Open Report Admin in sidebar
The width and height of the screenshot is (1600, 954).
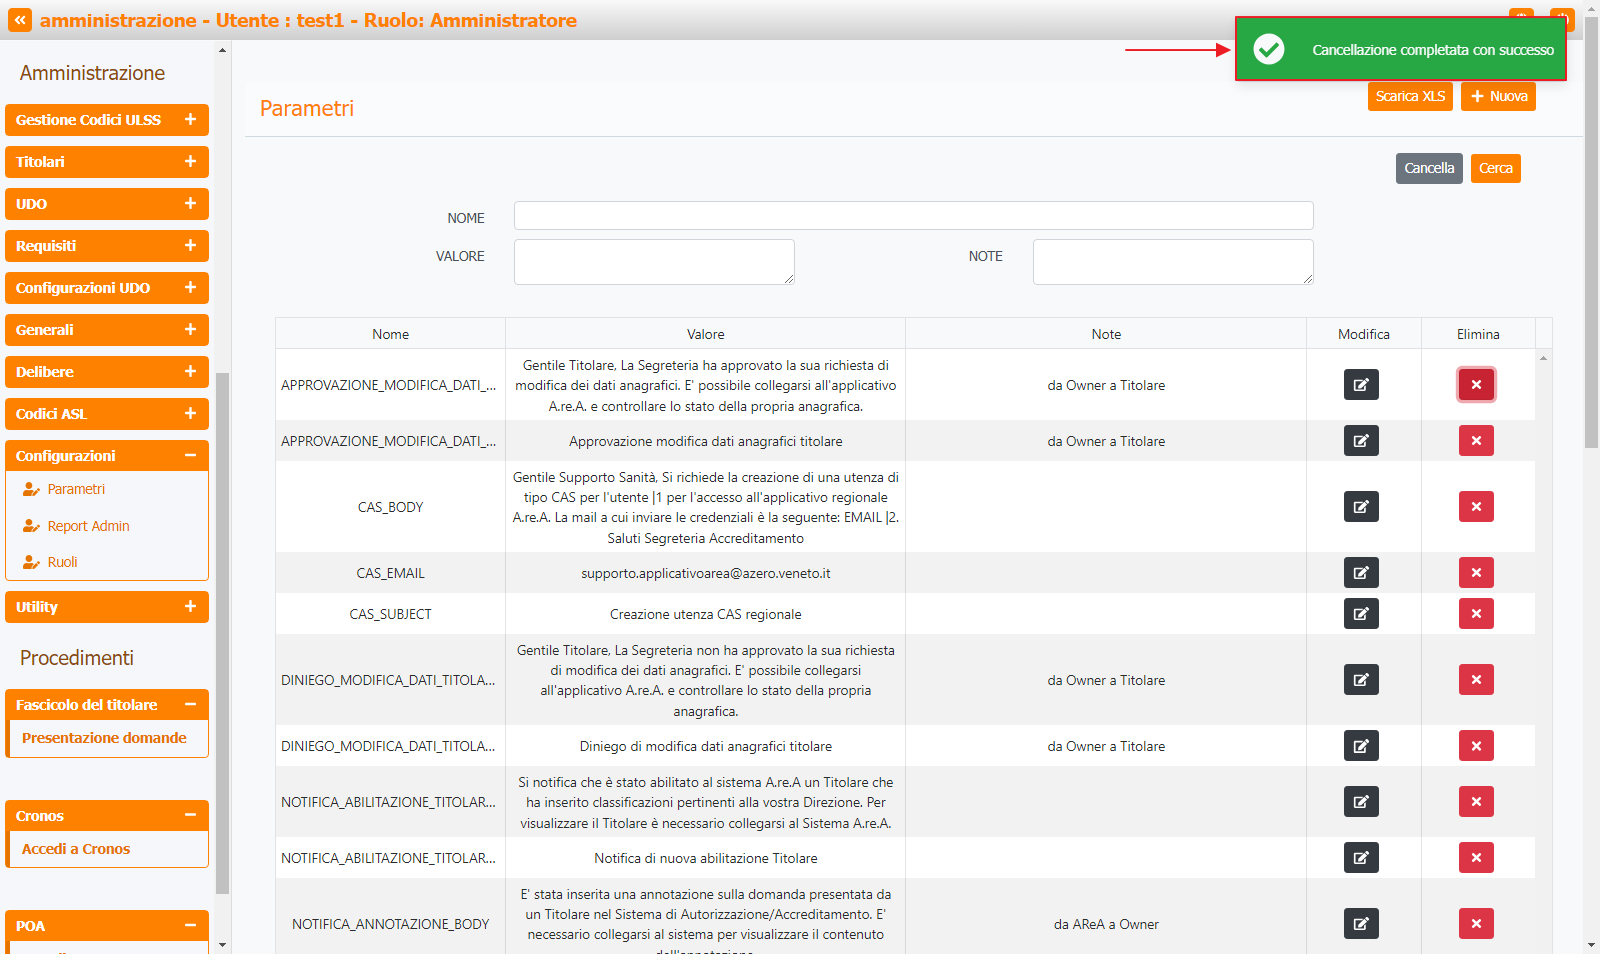click(x=88, y=526)
